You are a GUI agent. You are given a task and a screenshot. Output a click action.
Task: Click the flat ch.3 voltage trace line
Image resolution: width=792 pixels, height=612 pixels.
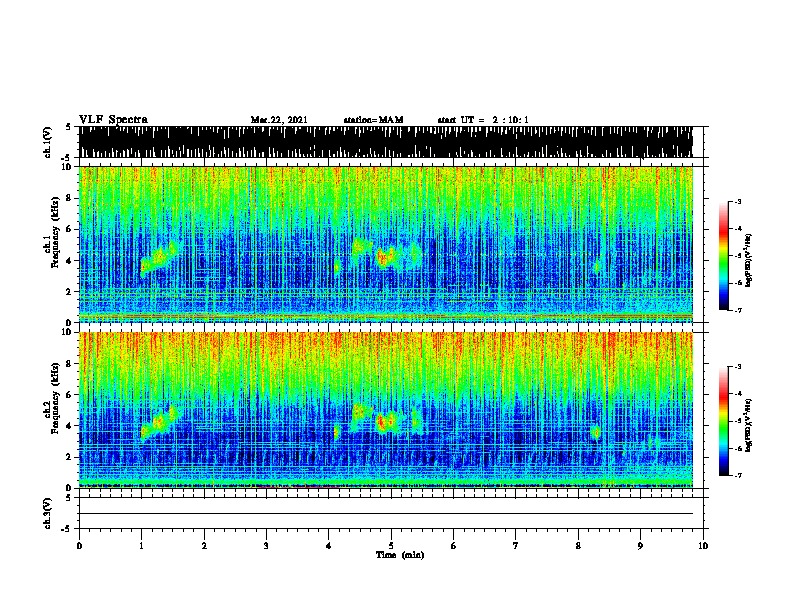[385, 514]
